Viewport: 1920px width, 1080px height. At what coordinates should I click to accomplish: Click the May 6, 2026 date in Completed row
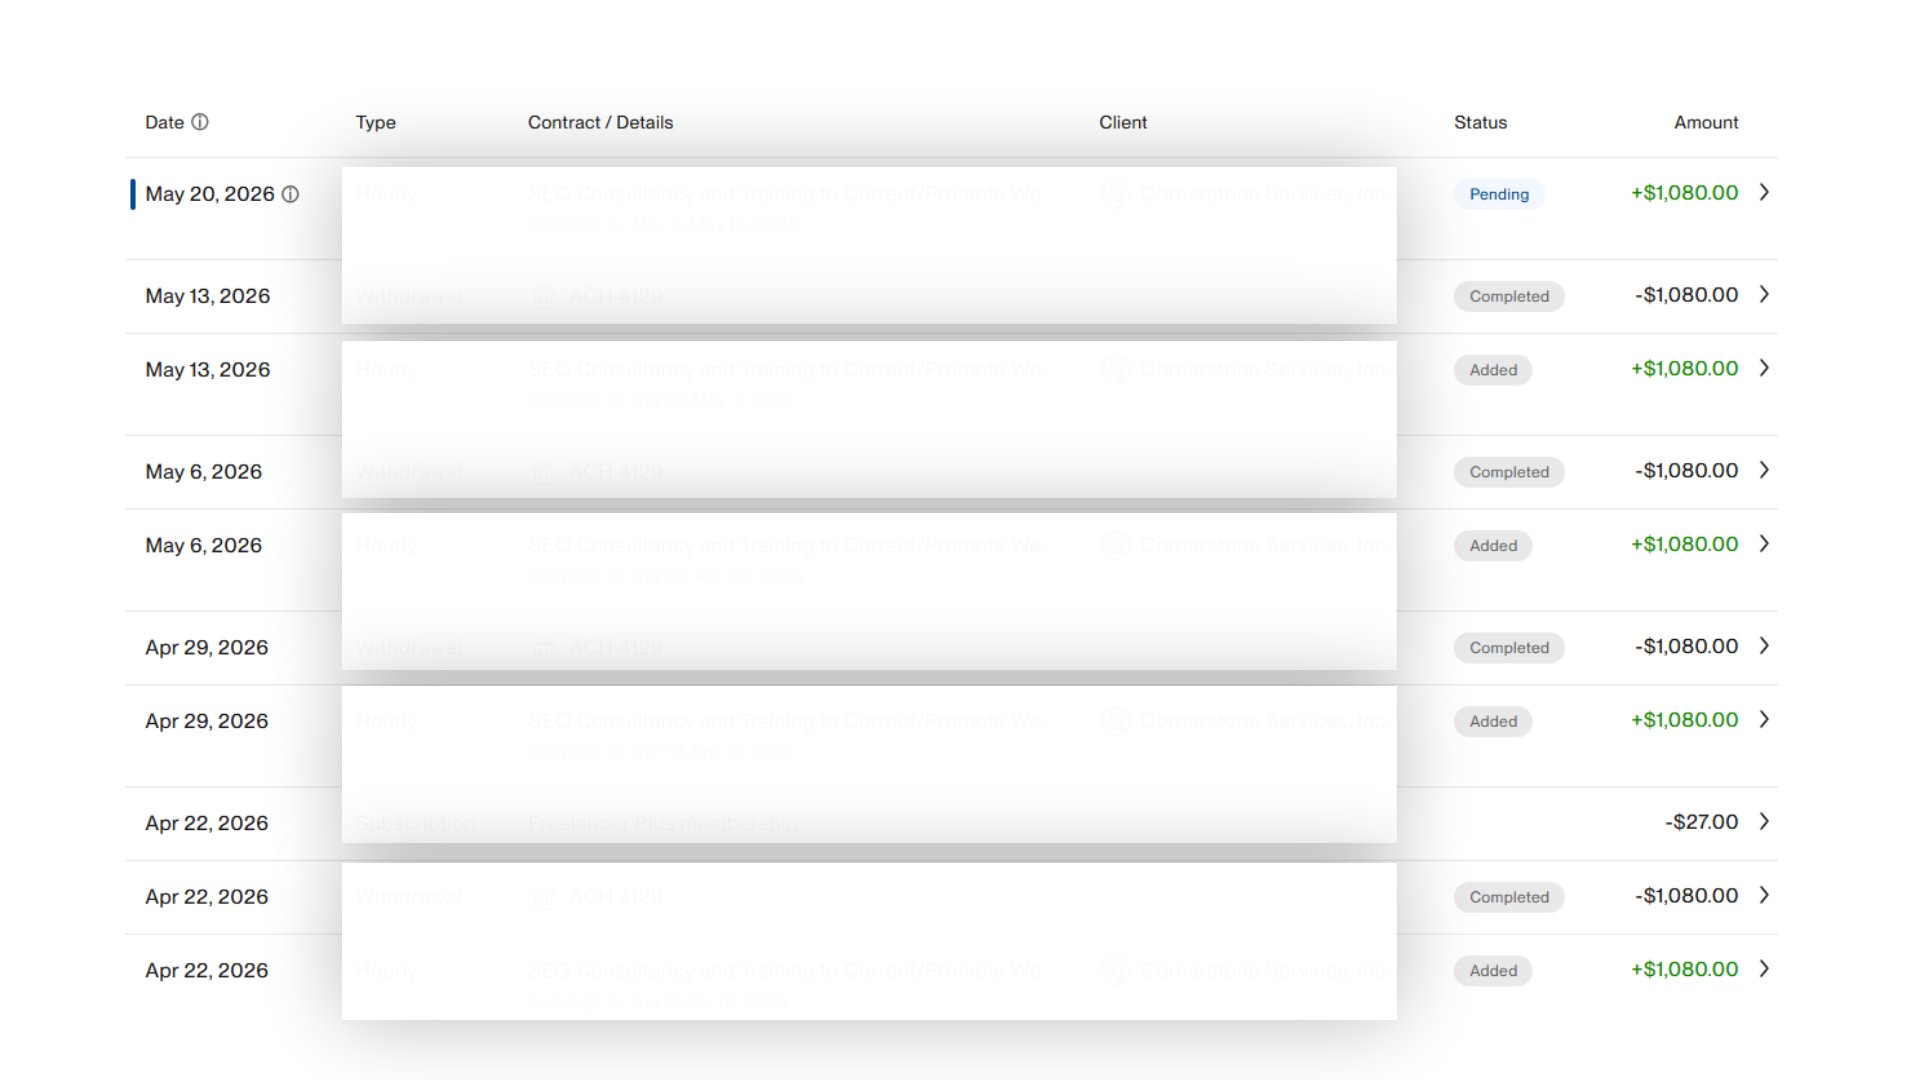(204, 472)
